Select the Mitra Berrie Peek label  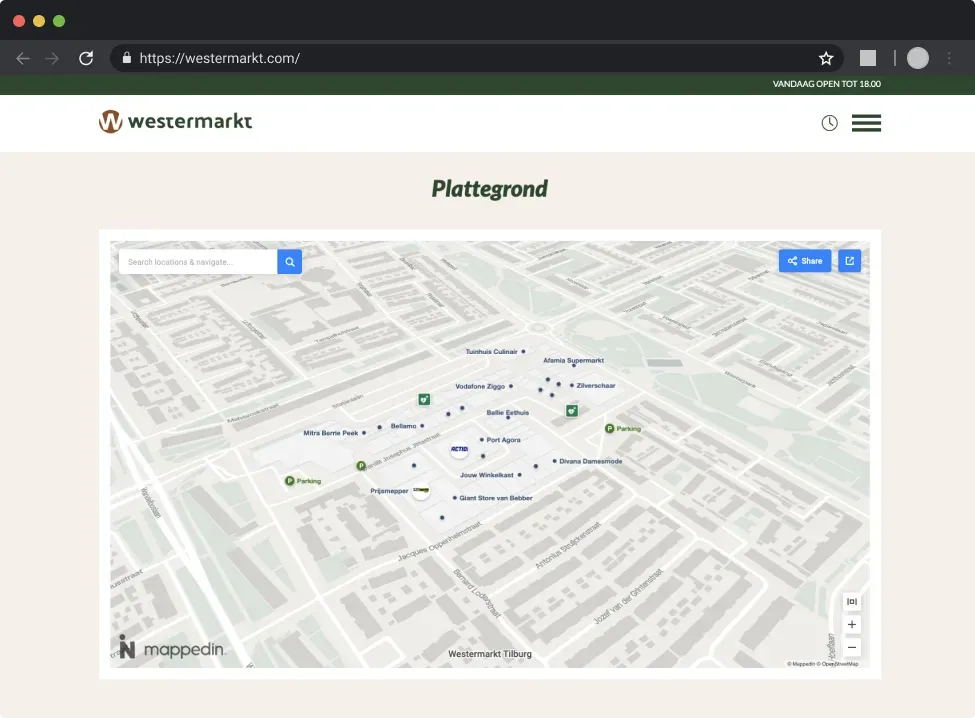(331, 433)
